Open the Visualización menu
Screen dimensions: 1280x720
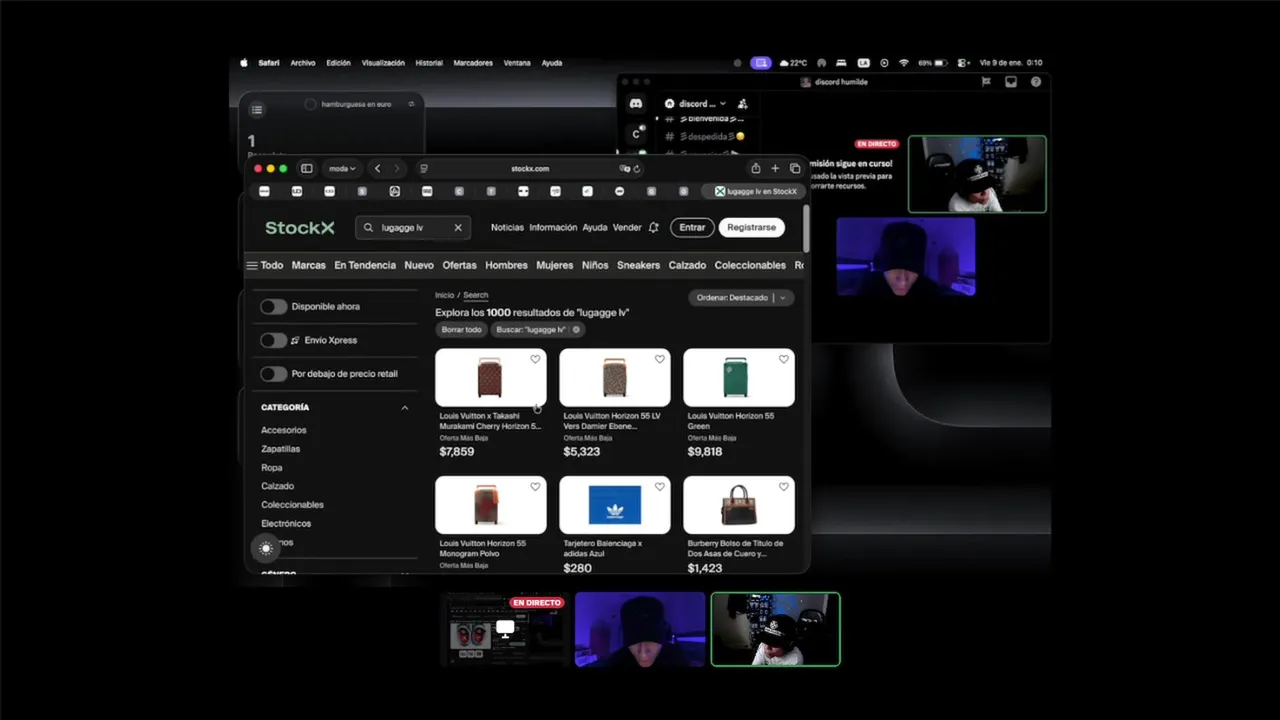click(383, 63)
